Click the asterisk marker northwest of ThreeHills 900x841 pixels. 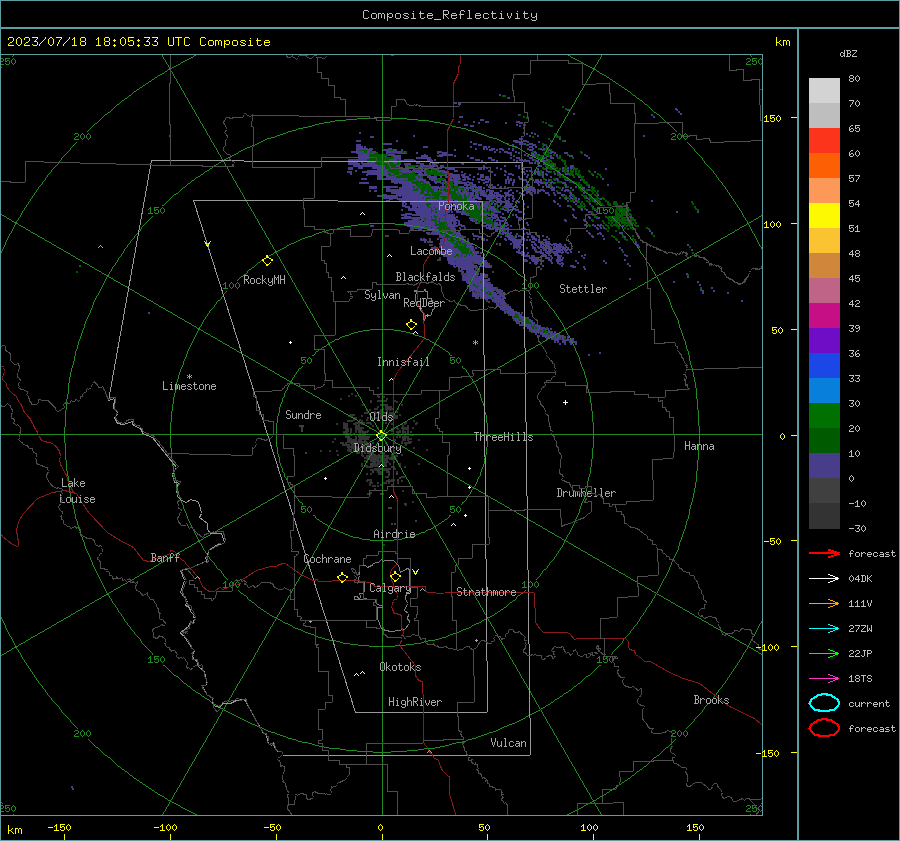click(x=475, y=343)
